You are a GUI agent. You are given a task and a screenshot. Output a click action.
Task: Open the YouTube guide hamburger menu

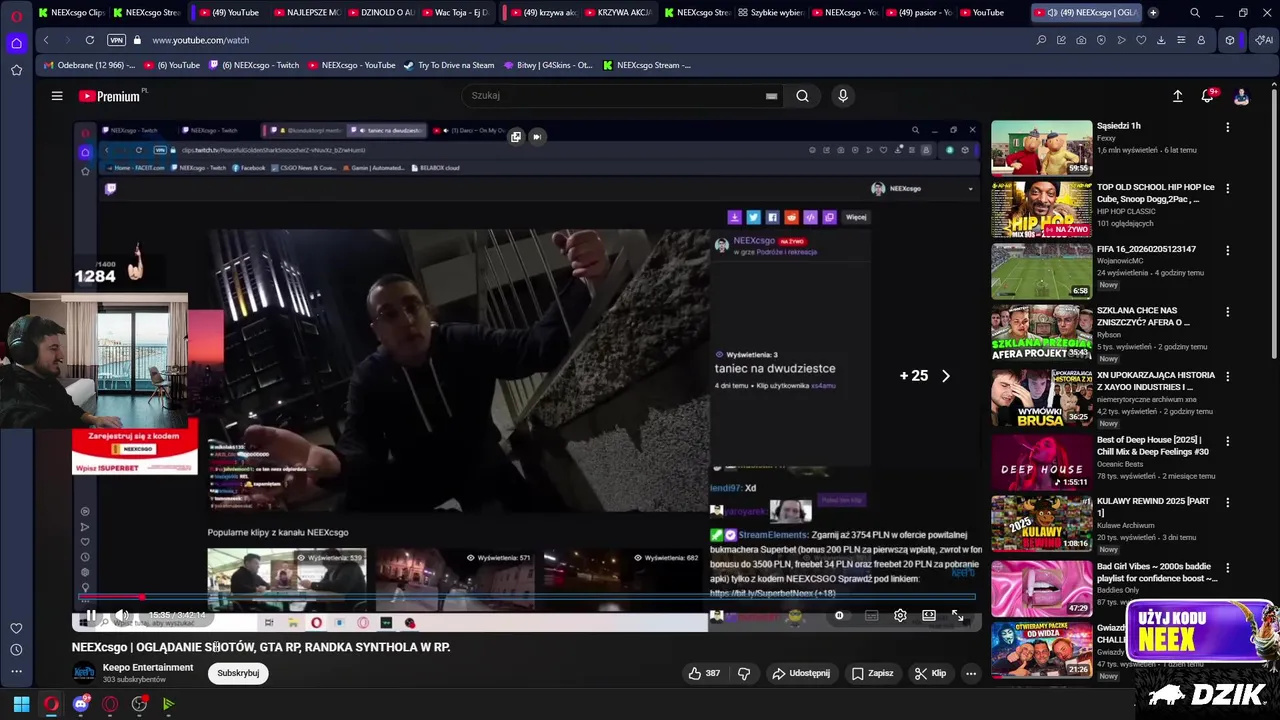coord(57,96)
